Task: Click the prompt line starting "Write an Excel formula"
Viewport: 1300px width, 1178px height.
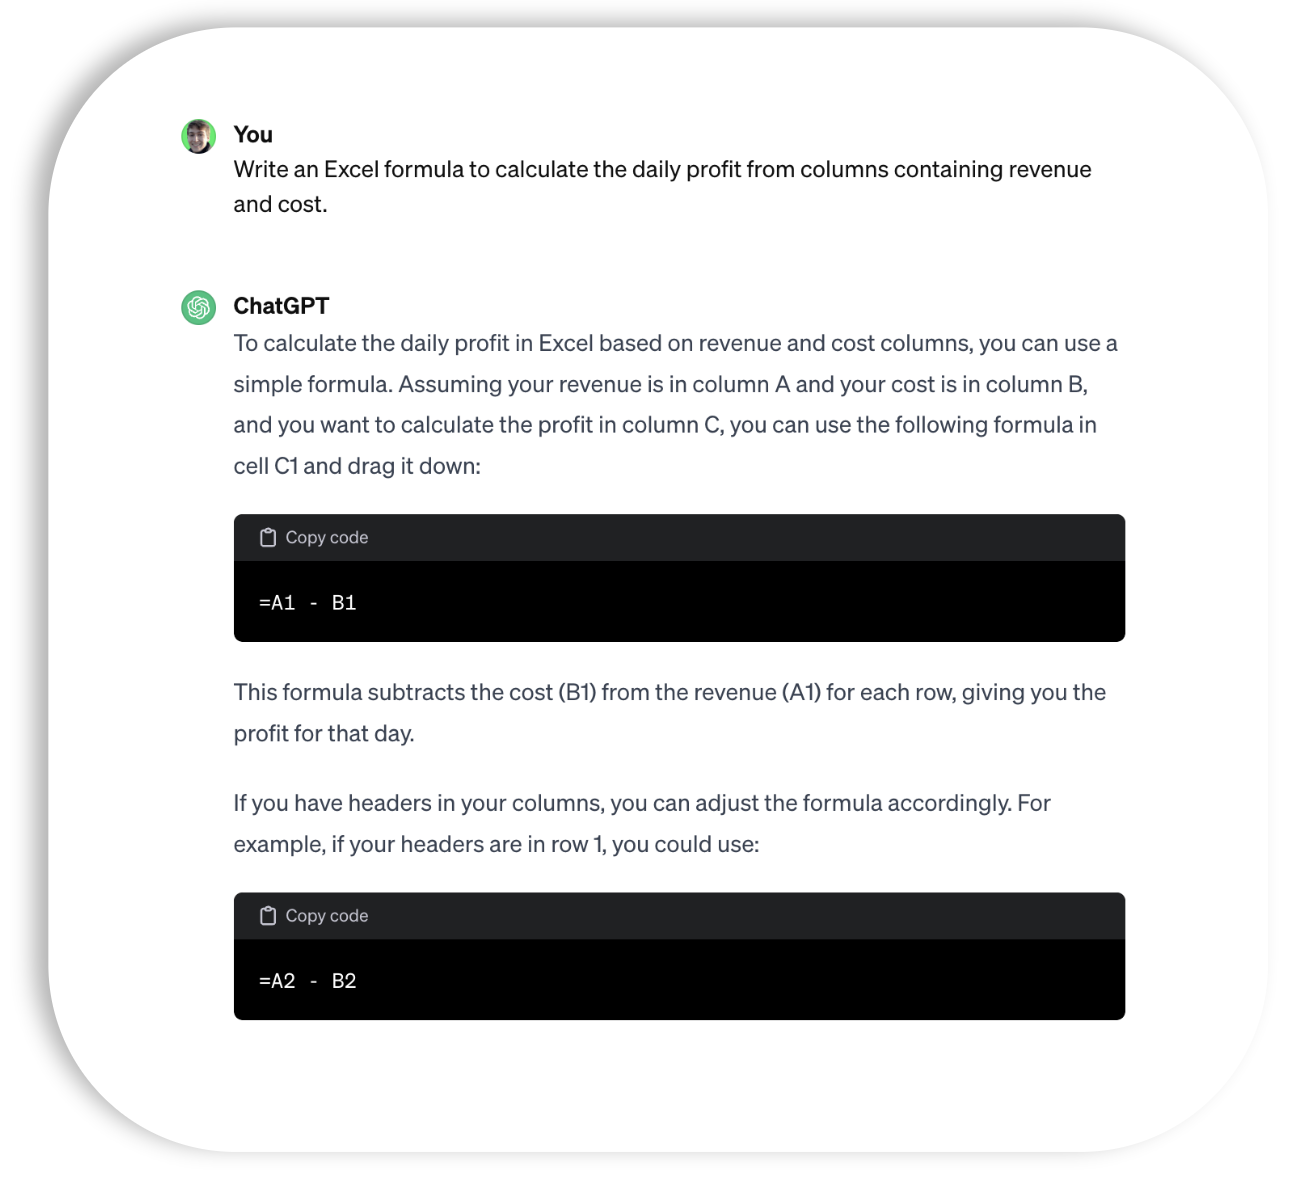Action: 662,169
